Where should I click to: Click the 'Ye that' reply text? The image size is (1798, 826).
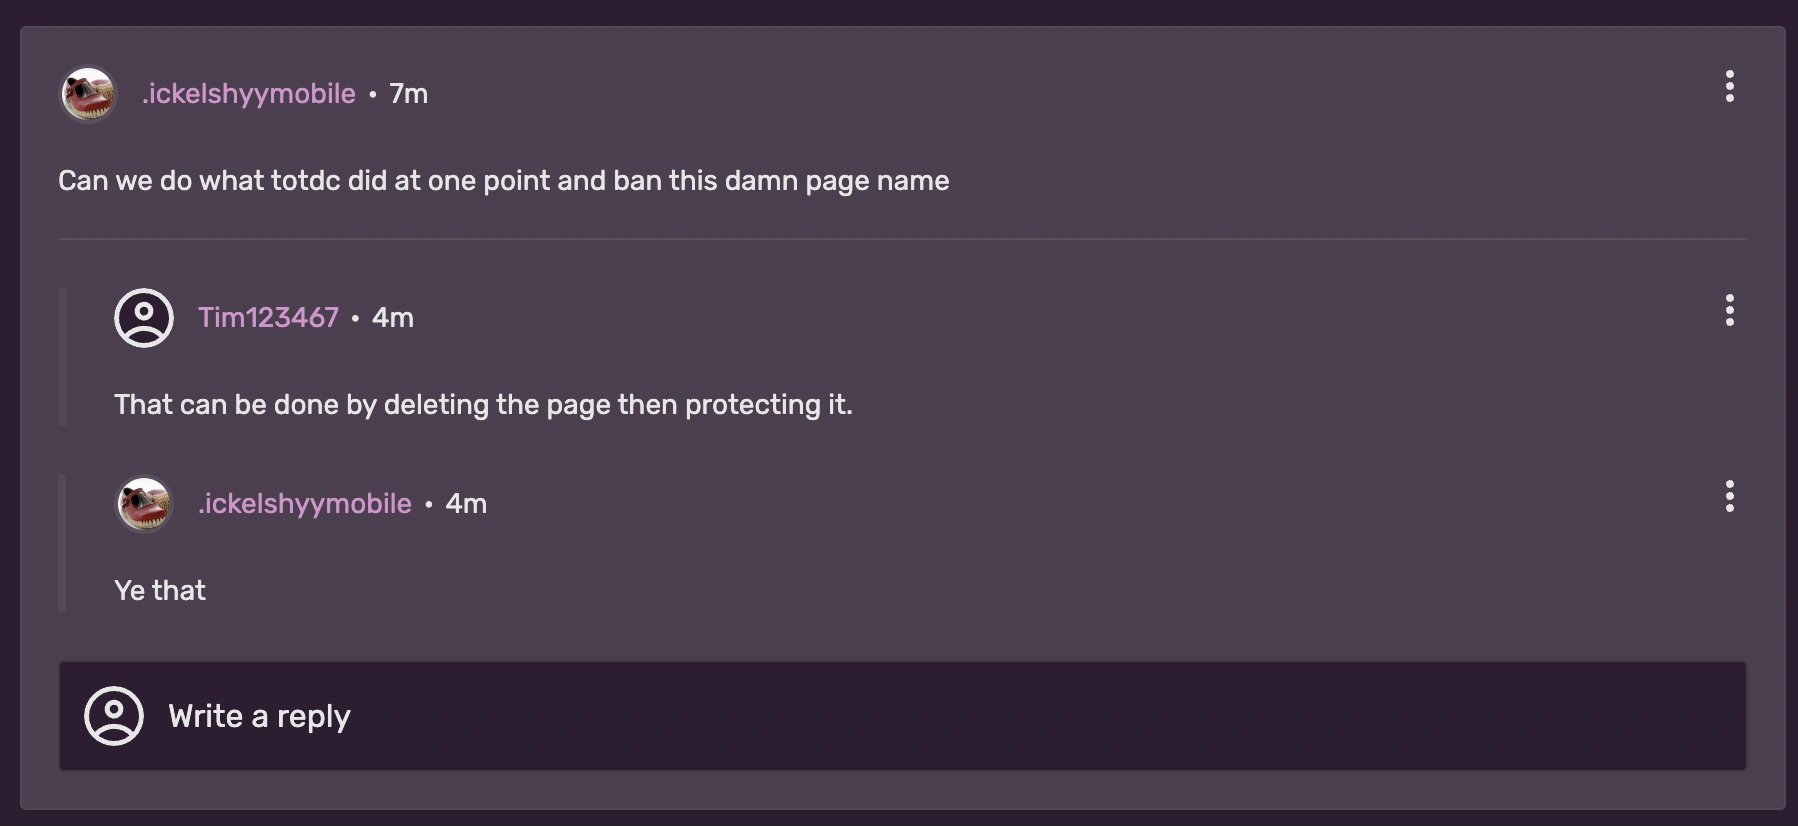click(x=160, y=590)
